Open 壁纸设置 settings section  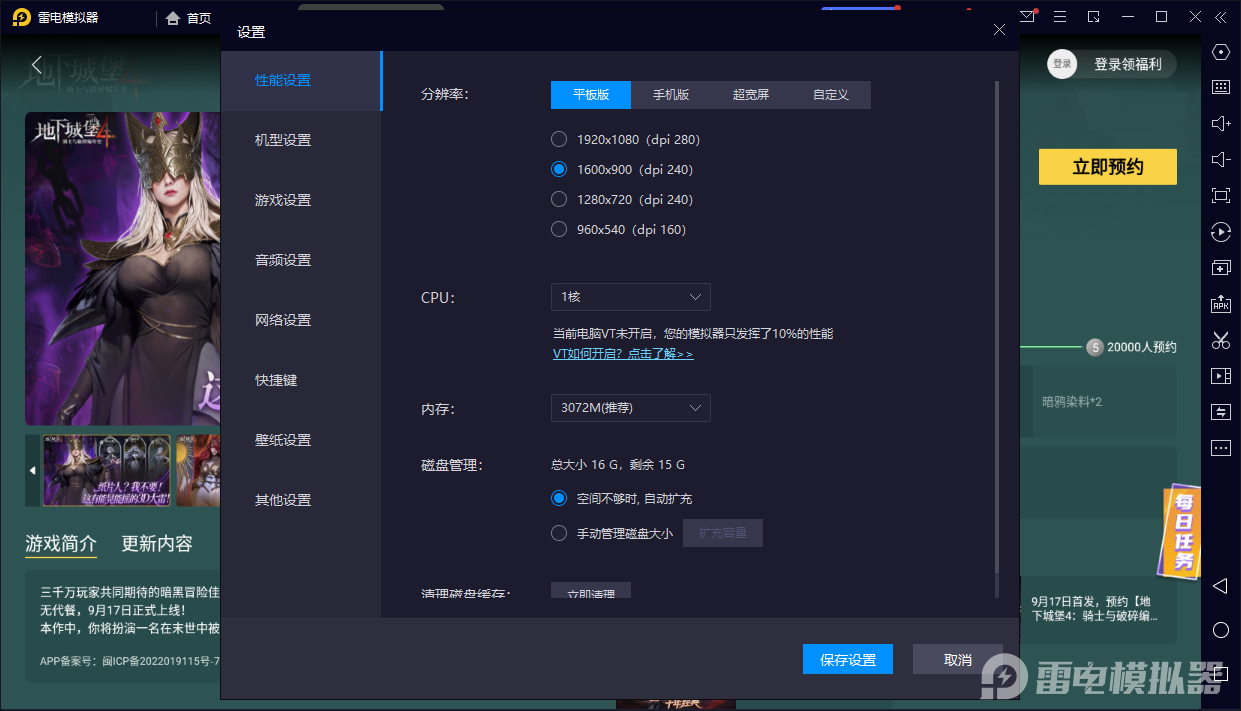coord(301,440)
